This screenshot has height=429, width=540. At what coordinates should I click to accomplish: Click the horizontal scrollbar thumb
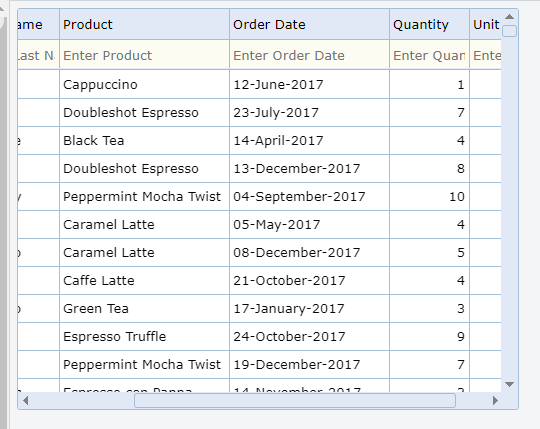295,400
